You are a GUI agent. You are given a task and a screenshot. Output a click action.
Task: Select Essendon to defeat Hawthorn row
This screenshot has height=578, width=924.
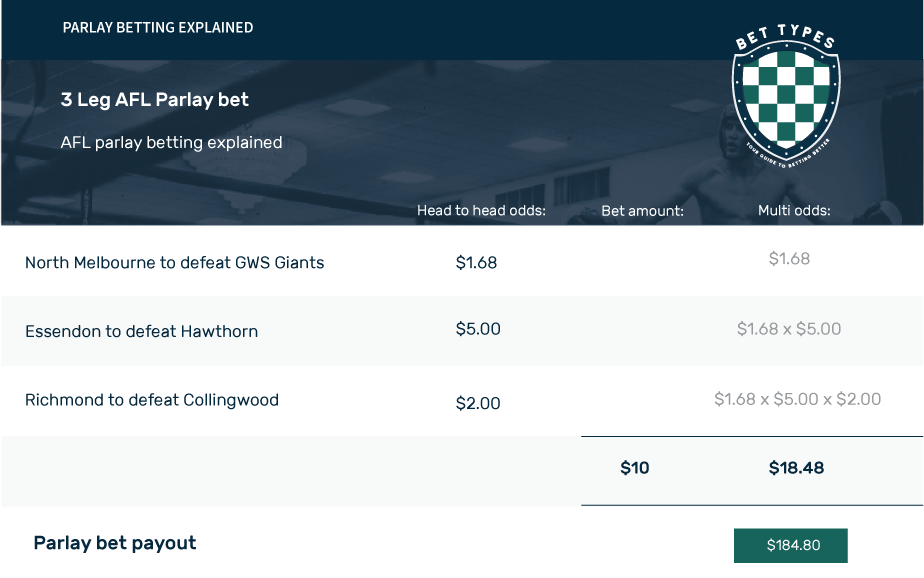(x=462, y=331)
